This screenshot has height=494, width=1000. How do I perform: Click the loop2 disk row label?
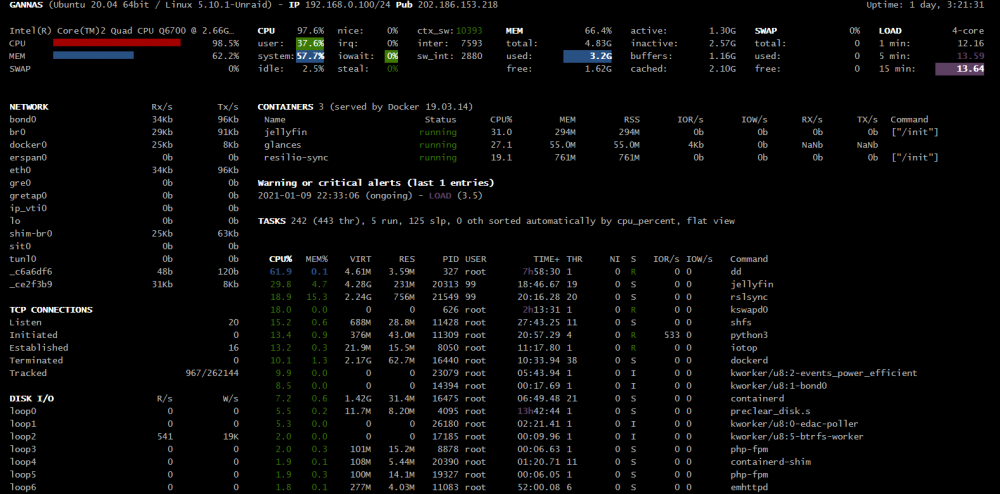[x=23, y=437]
